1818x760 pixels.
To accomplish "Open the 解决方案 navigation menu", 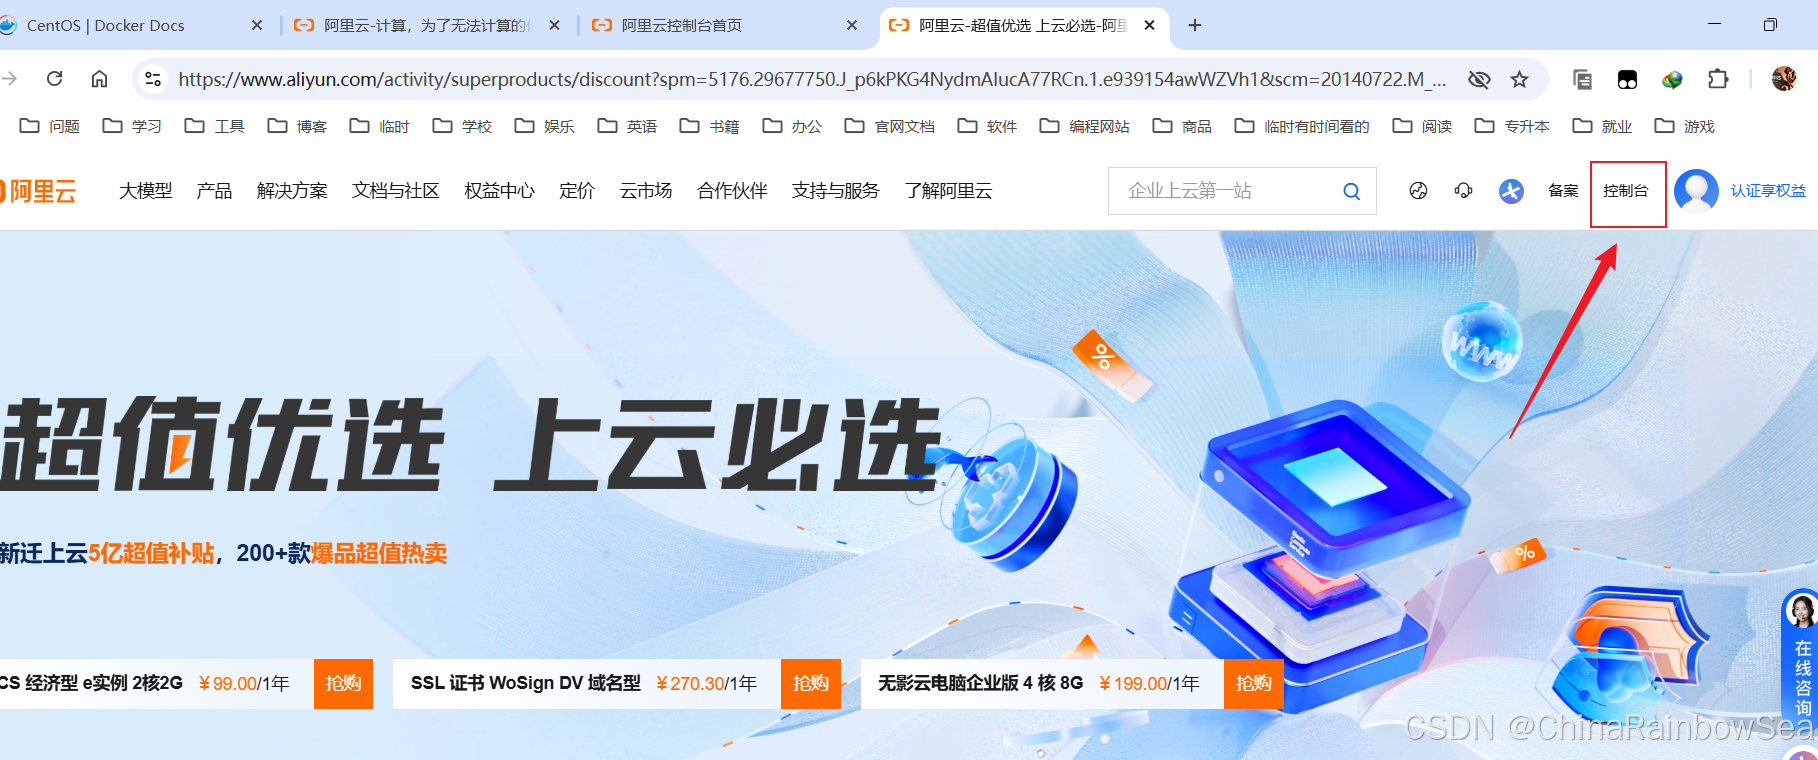I will pos(292,191).
